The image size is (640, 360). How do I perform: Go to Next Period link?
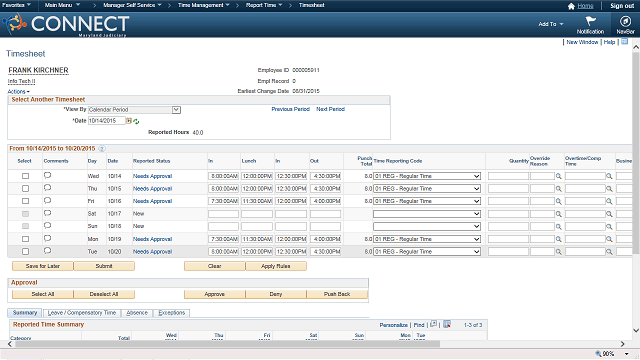[330, 109]
